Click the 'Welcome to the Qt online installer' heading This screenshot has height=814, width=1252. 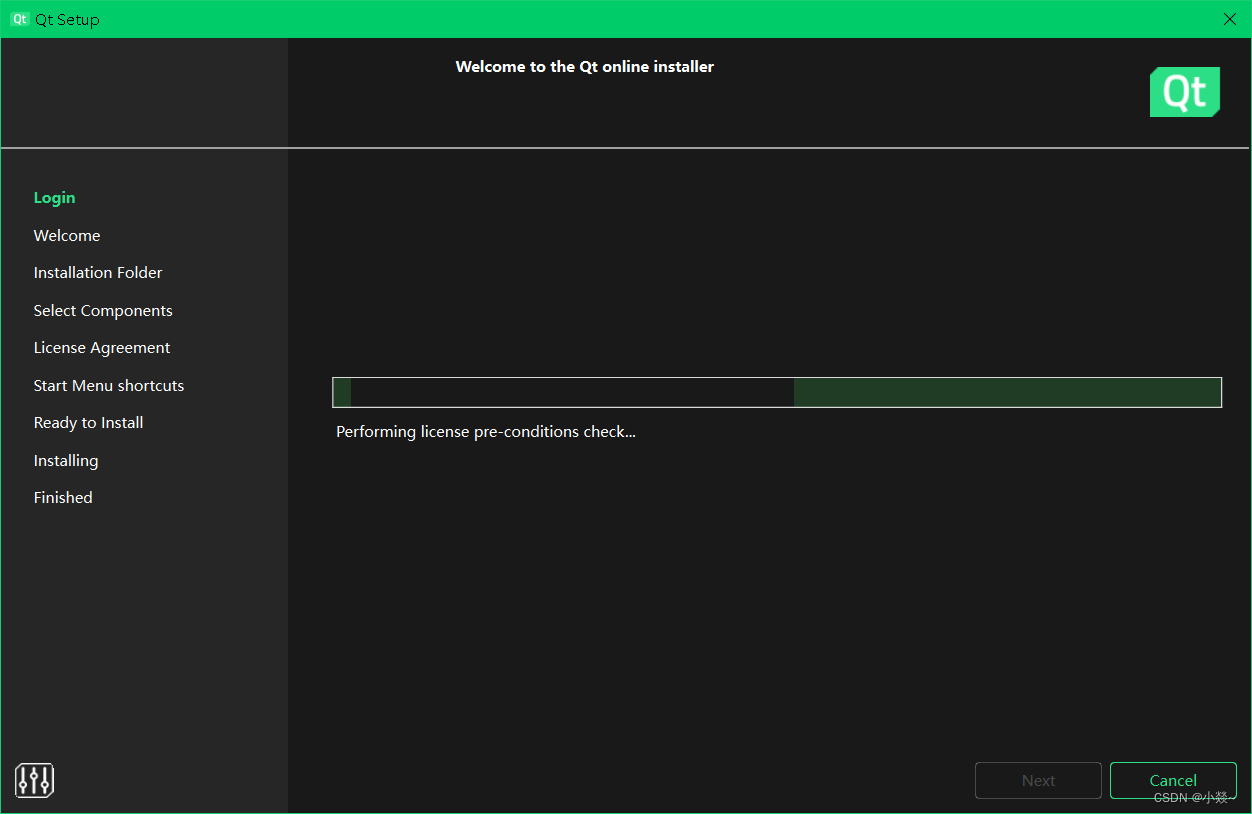pos(585,66)
